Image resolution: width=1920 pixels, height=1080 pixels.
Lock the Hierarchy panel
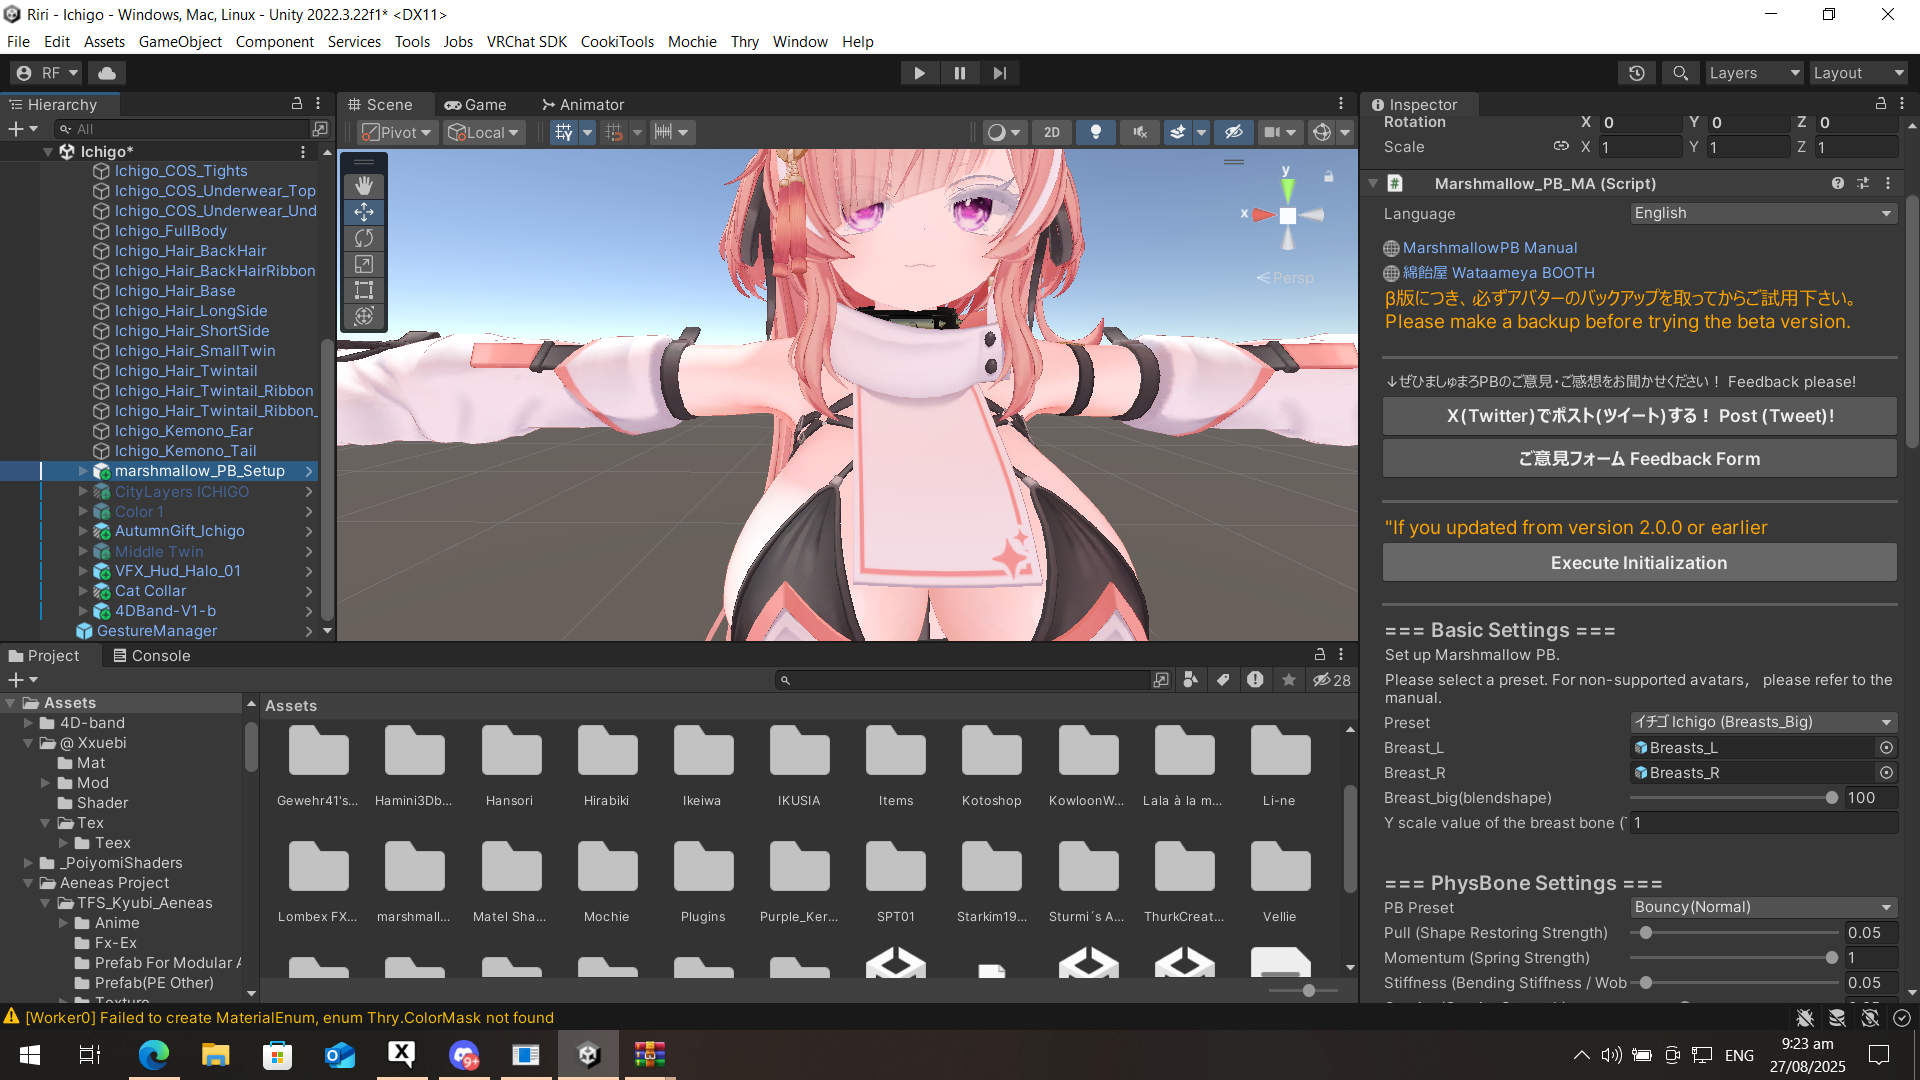(x=297, y=104)
